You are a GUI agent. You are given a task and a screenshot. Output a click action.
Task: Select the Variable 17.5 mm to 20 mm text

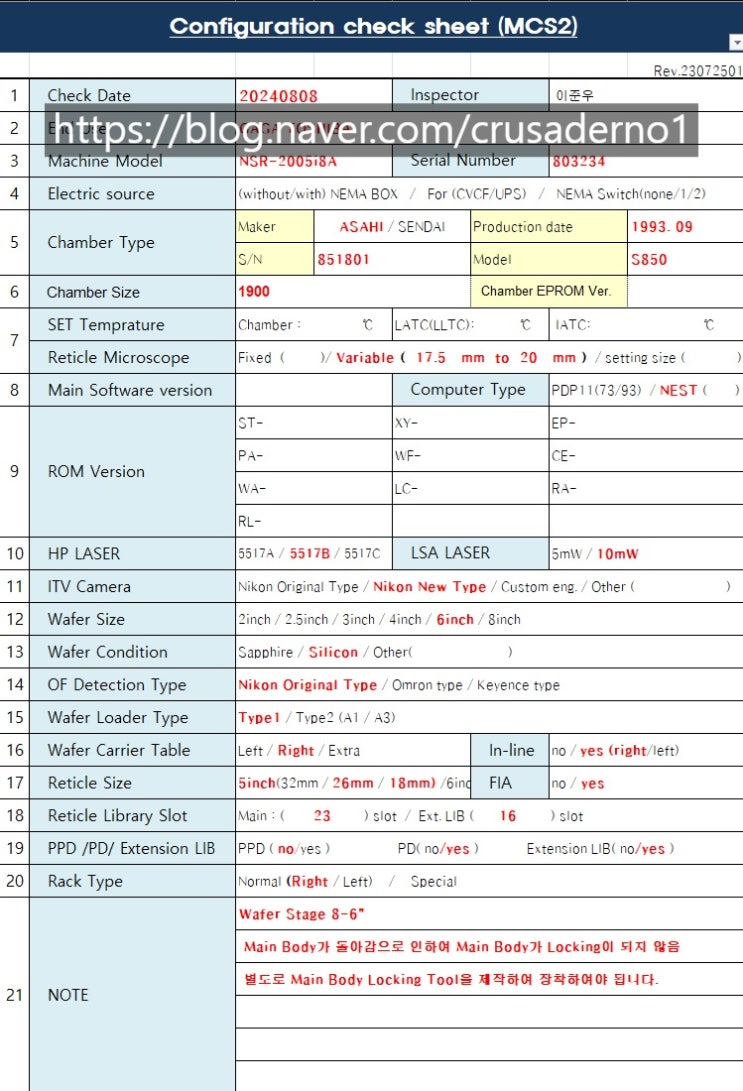click(x=462, y=358)
